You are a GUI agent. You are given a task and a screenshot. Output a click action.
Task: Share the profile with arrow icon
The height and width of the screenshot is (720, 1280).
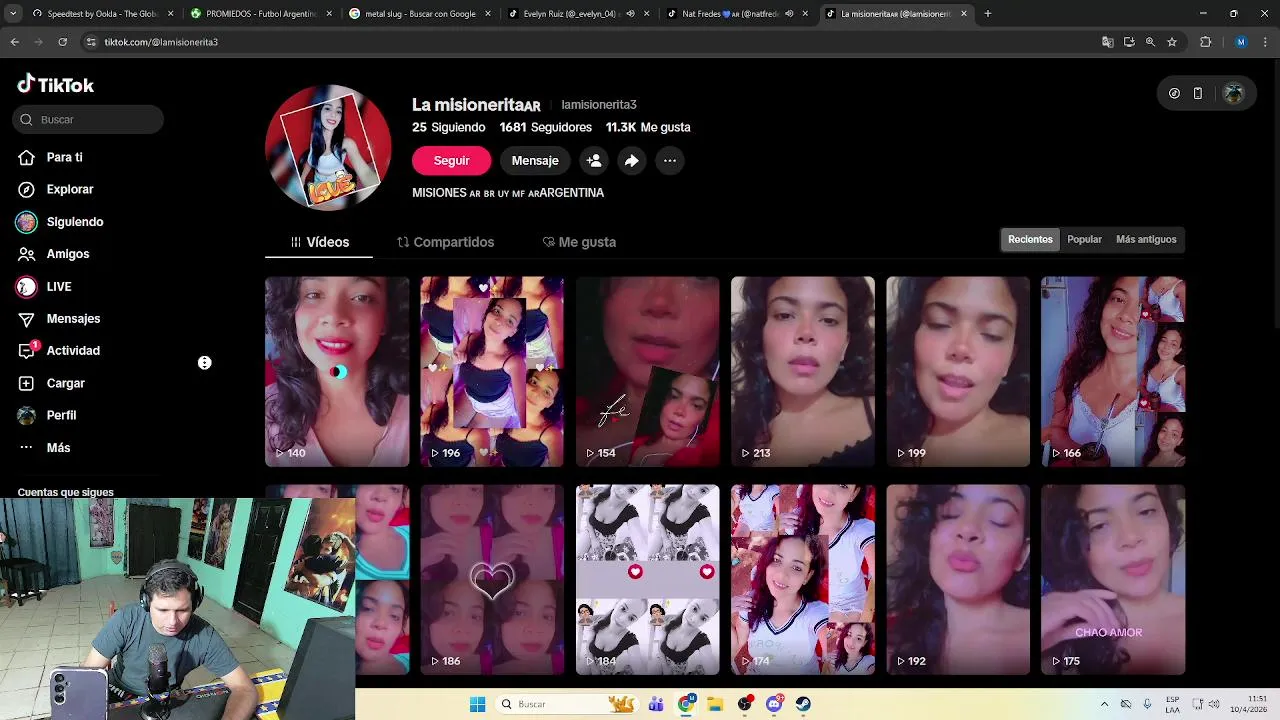pos(632,160)
